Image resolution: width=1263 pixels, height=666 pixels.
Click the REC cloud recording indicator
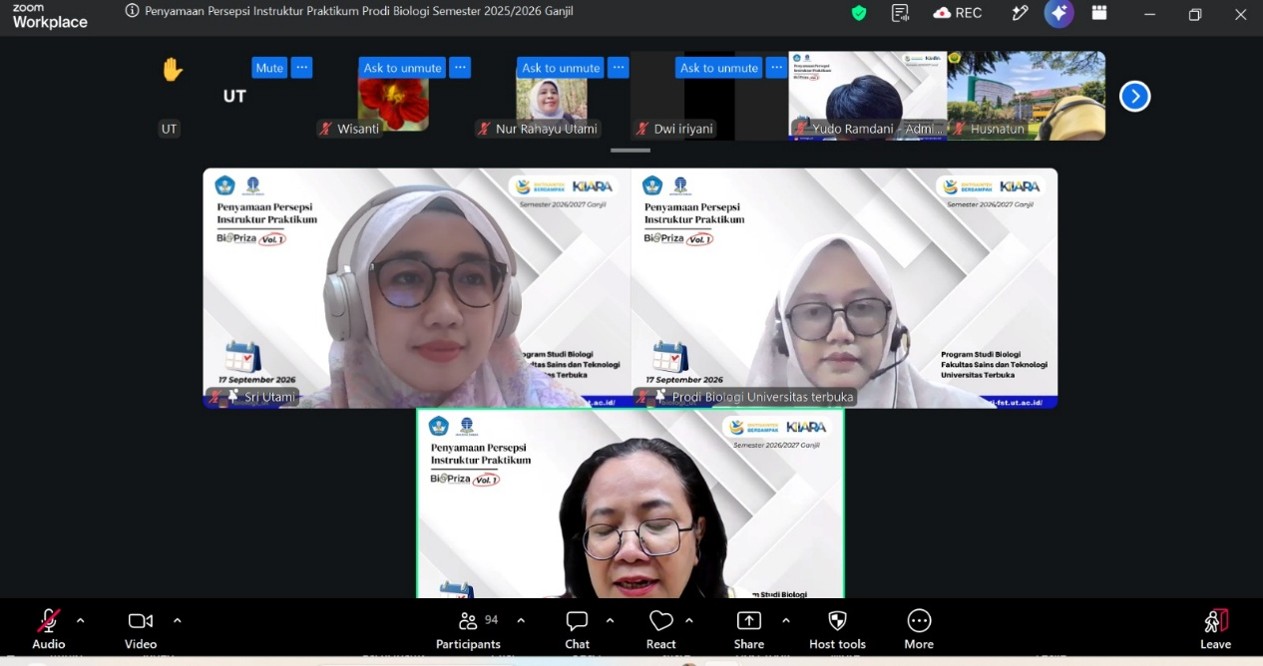[x=957, y=13]
